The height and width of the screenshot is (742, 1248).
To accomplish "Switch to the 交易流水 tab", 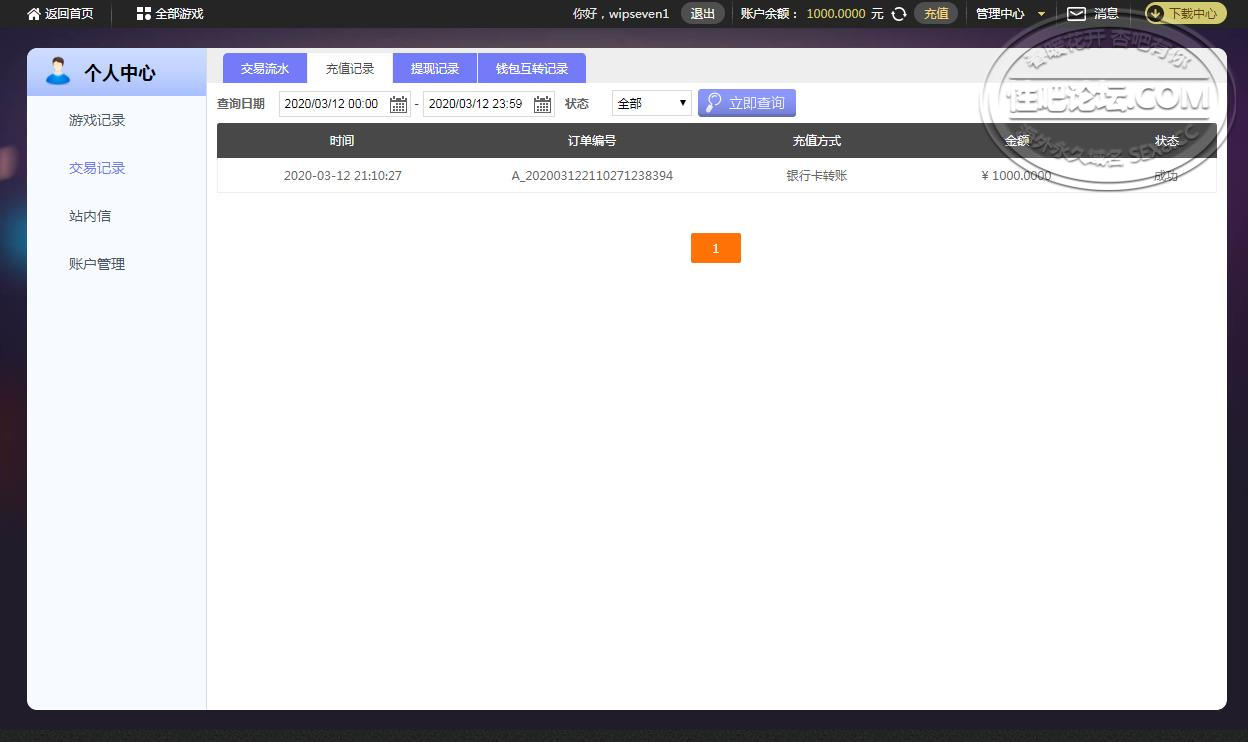I will coord(265,68).
